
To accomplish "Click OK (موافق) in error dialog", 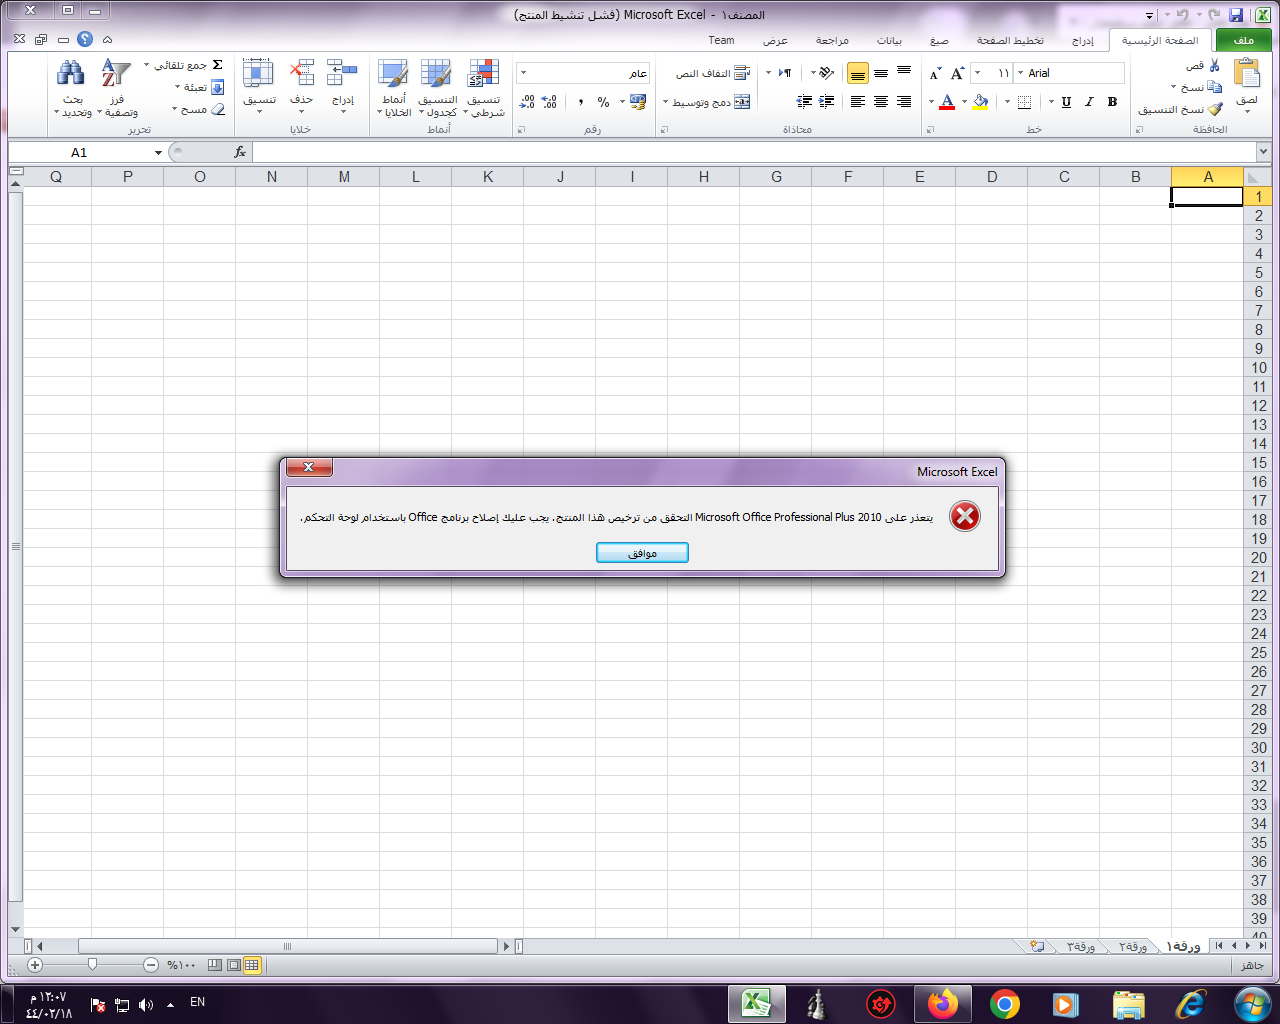I will click(x=642, y=553).
